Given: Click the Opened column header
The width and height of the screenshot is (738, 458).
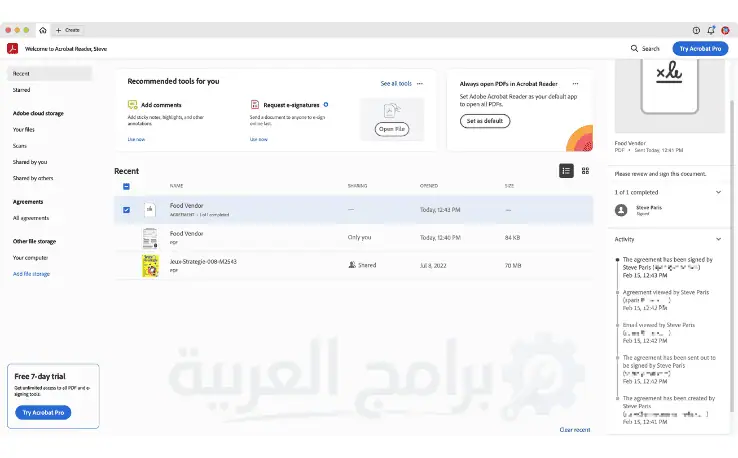Looking at the screenshot, I should click(x=429, y=186).
